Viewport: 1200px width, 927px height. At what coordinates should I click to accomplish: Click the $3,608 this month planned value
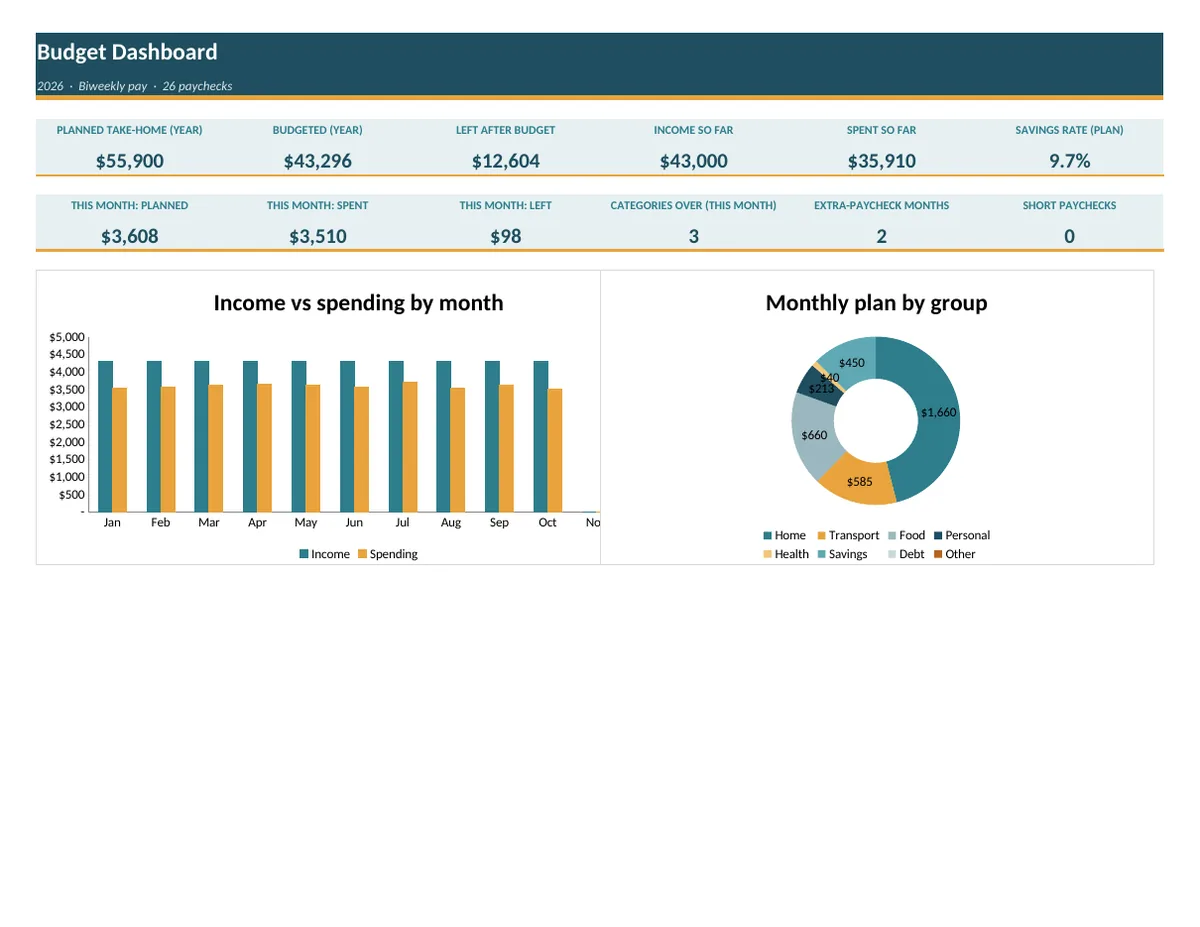point(129,236)
